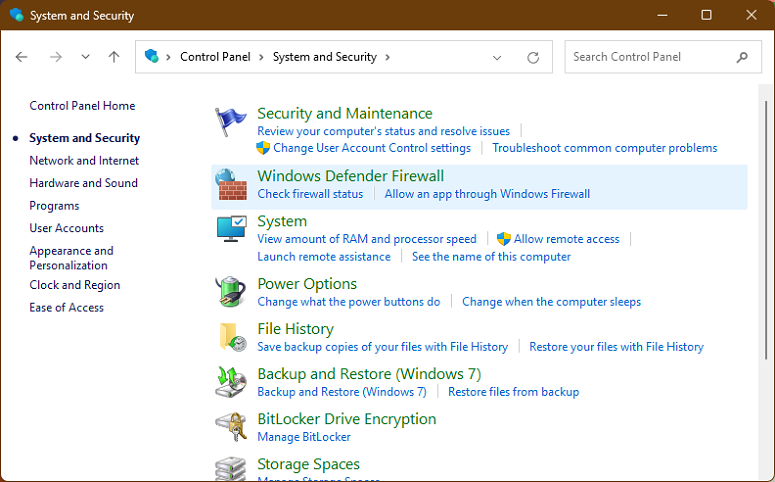Image resolution: width=775 pixels, height=482 pixels.
Task: Expand chevron after System and Security breadcrumb
Action: [x=388, y=57]
